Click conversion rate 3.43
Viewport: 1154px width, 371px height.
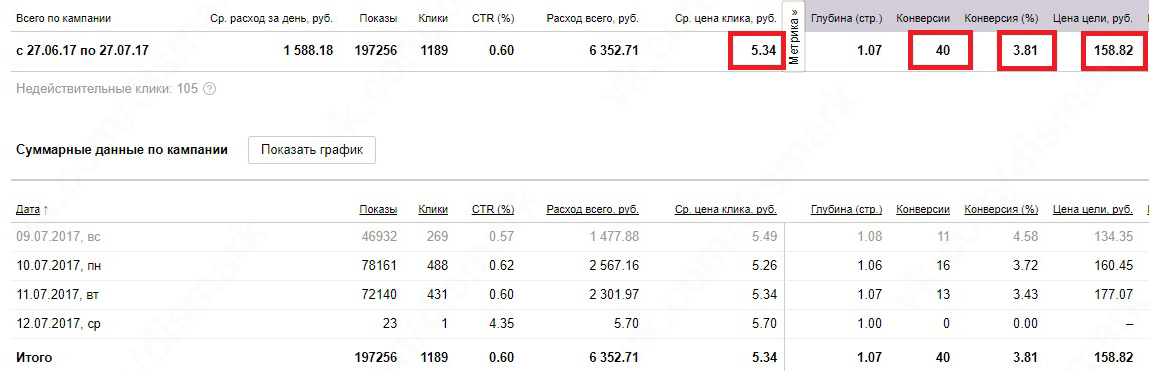click(x=1027, y=294)
